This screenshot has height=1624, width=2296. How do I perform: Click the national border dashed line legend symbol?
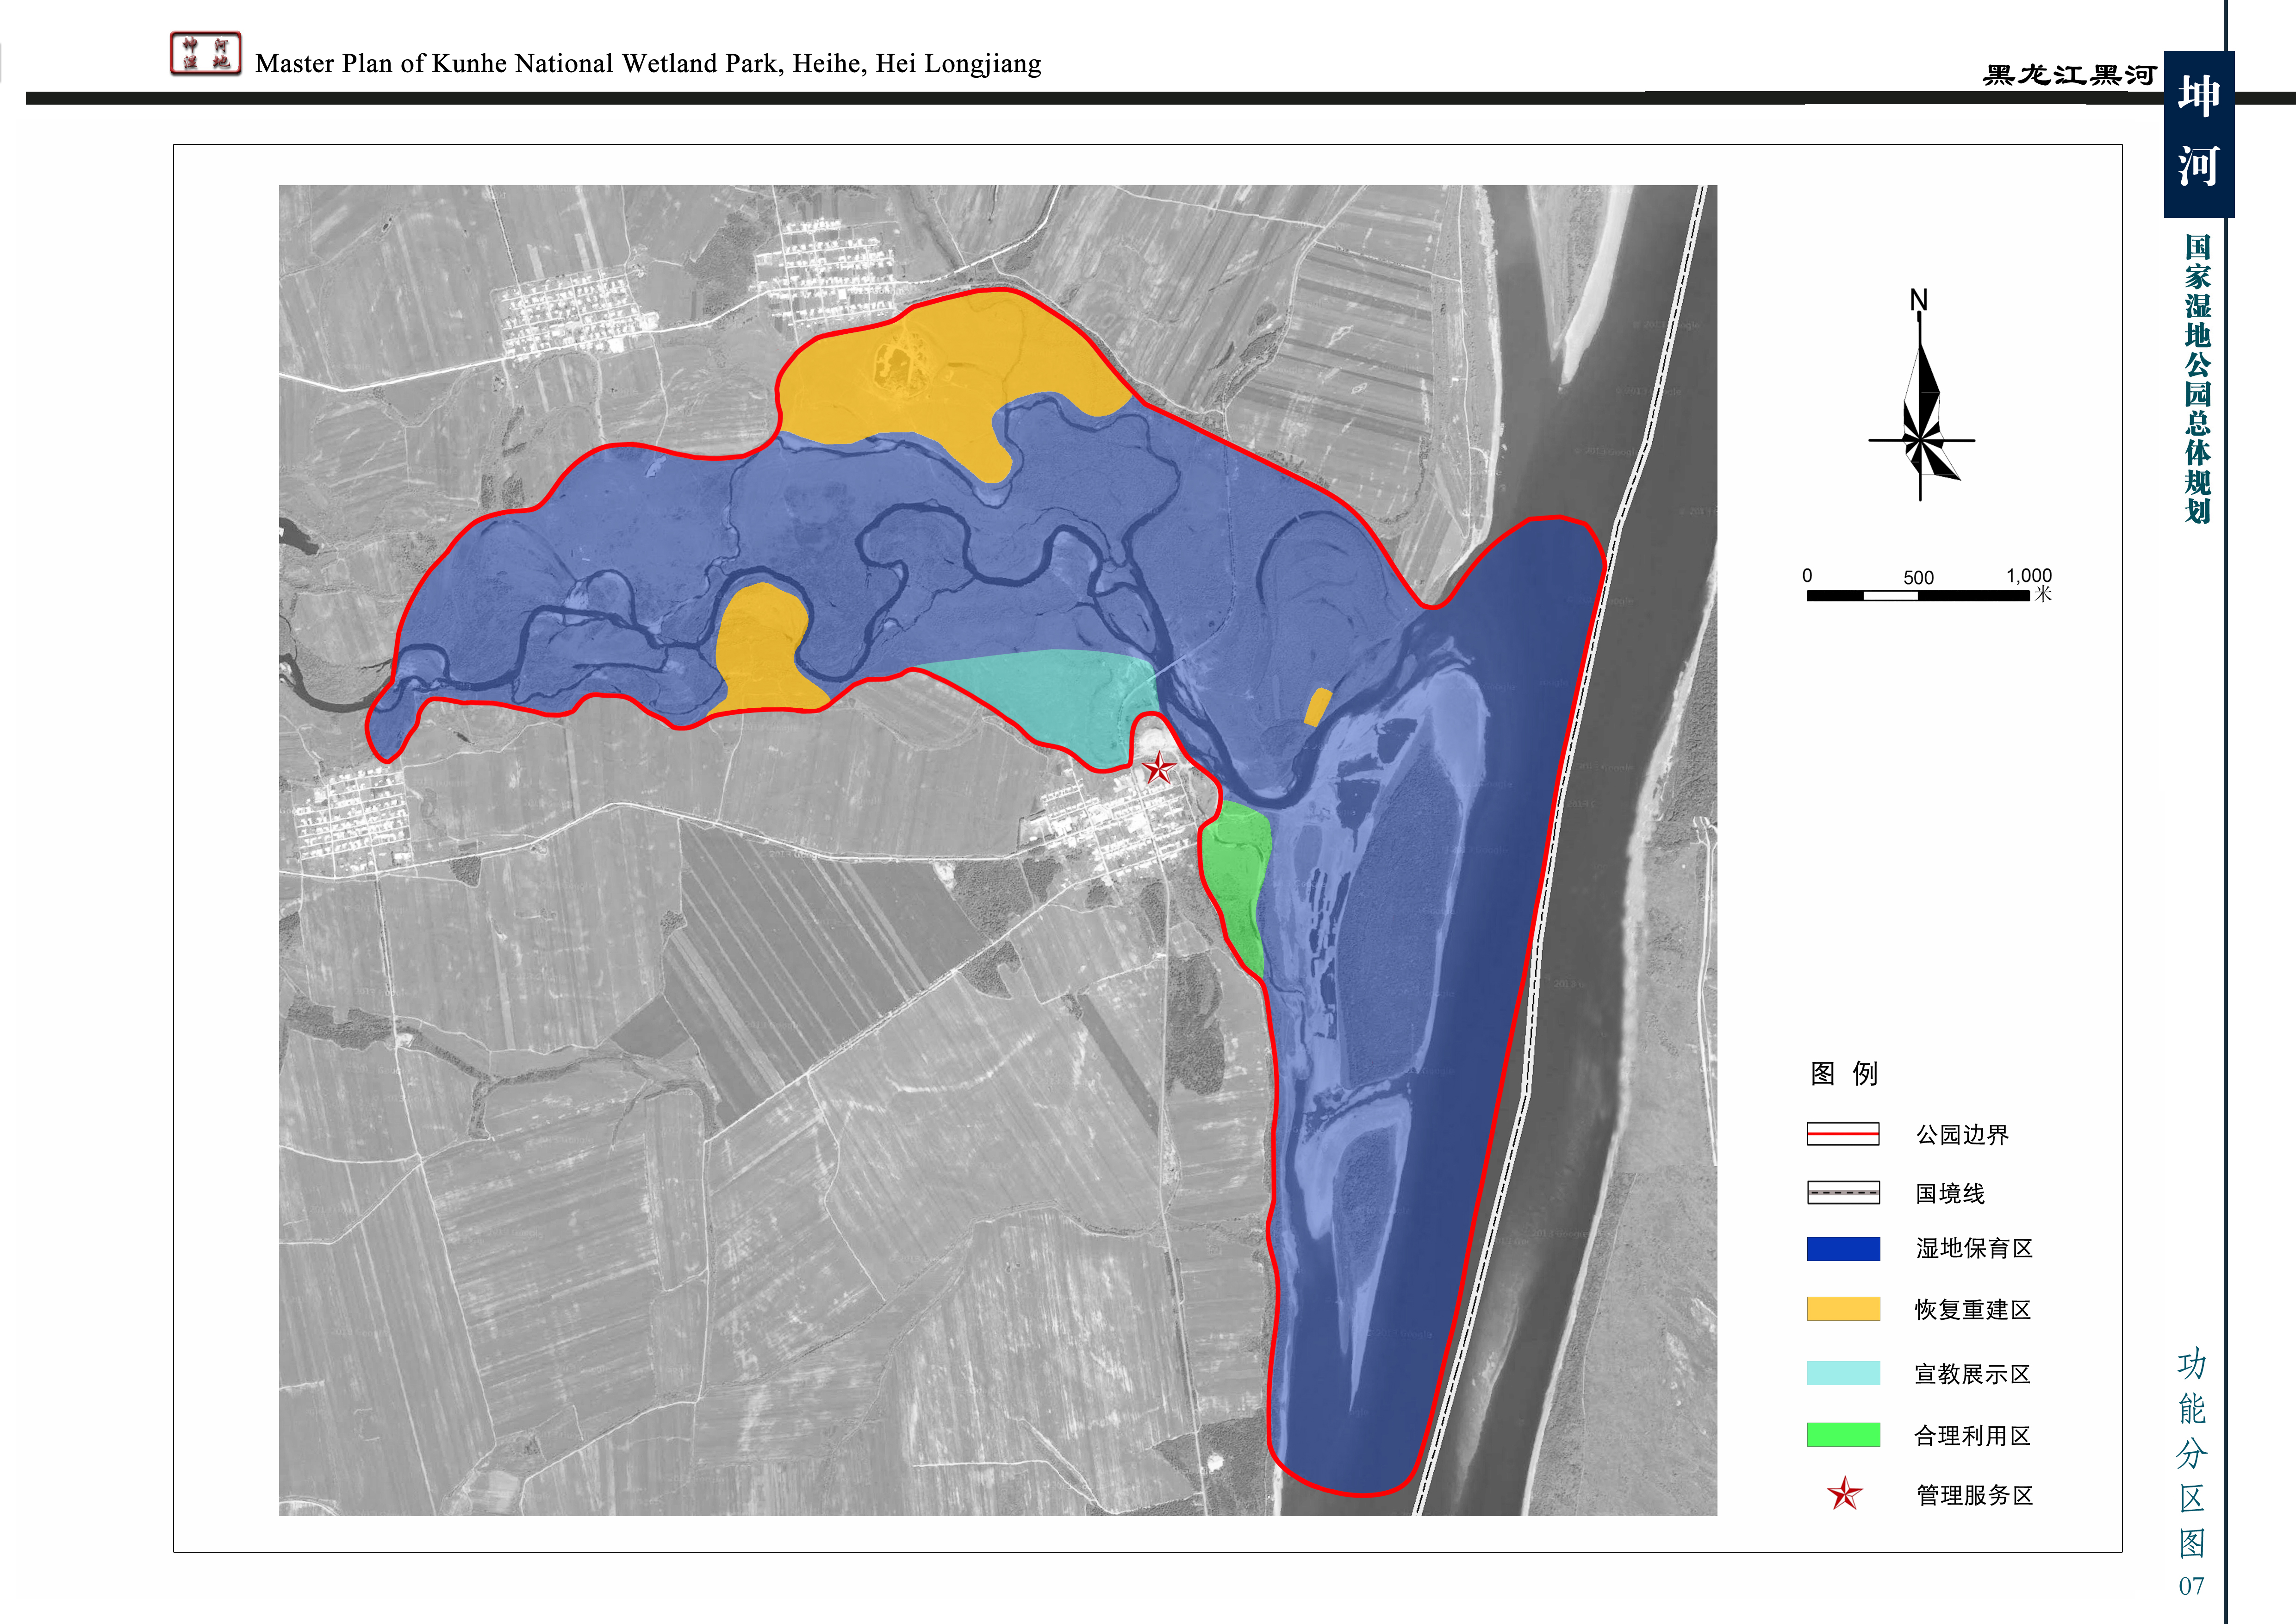pyautogui.click(x=1843, y=1192)
